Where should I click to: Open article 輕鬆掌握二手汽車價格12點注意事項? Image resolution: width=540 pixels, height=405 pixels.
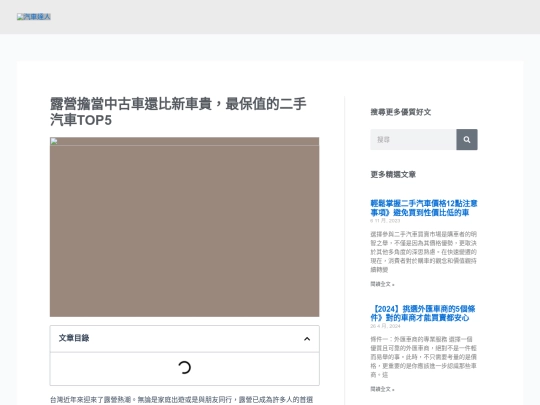(424, 208)
